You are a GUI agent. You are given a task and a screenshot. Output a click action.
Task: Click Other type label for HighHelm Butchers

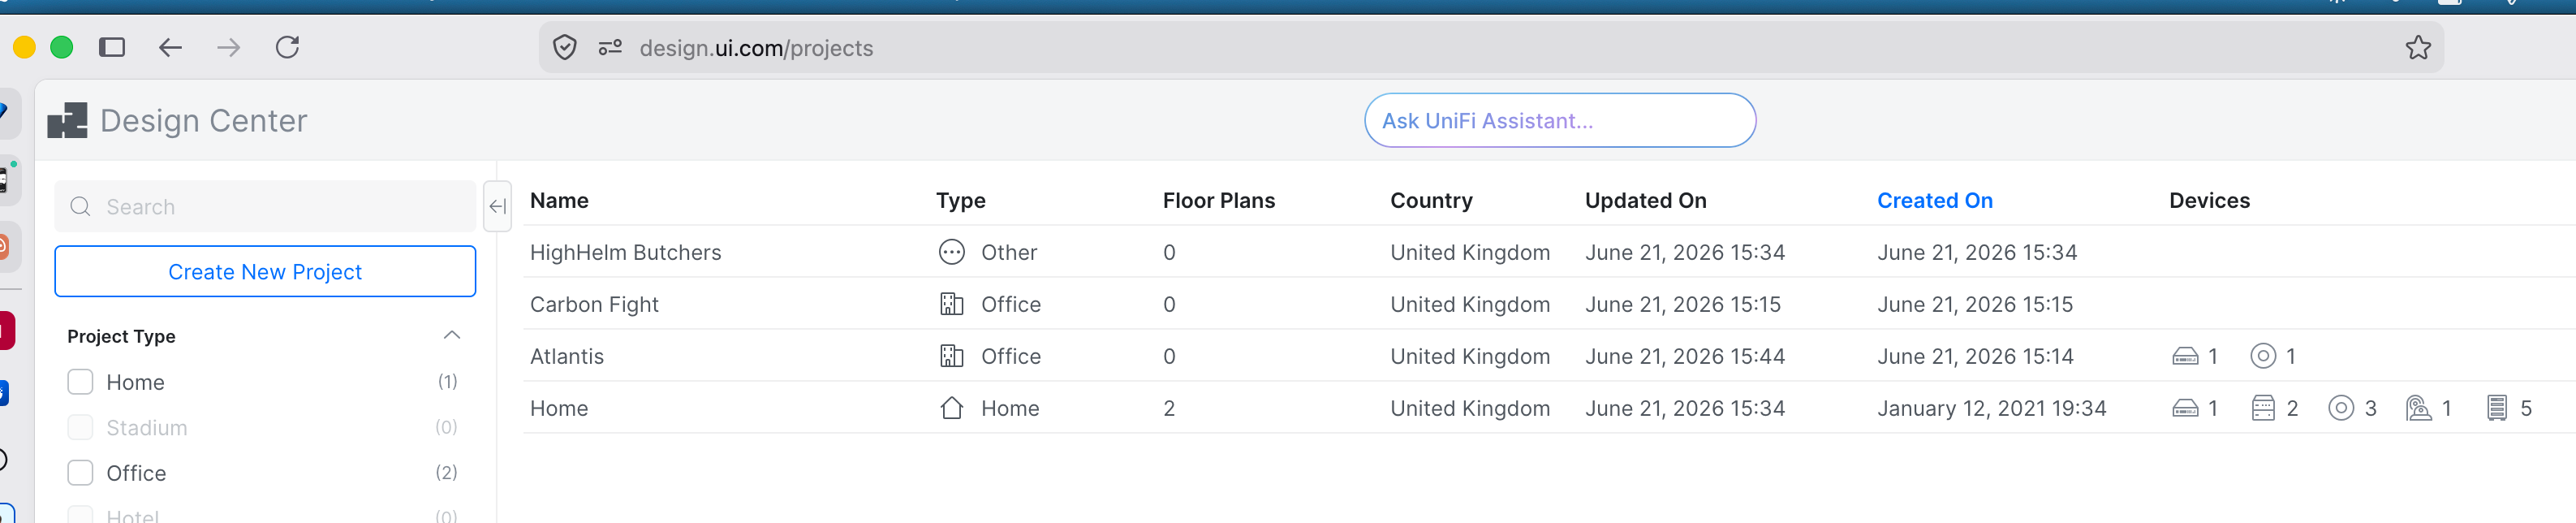[x=1009, y=252]
